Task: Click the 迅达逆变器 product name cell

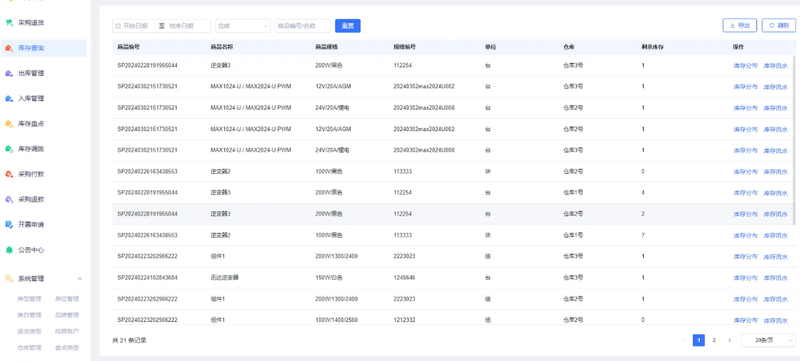Action: (x=224, y=278)
